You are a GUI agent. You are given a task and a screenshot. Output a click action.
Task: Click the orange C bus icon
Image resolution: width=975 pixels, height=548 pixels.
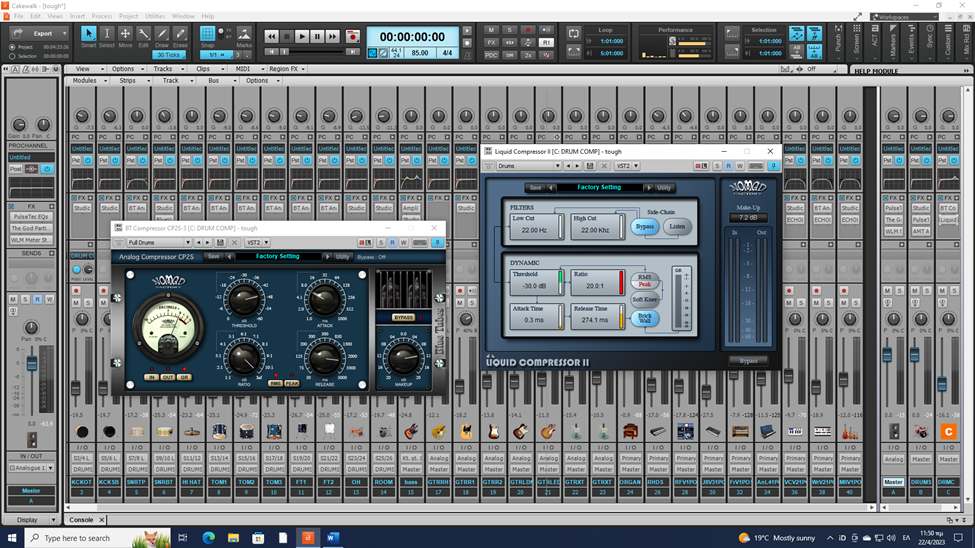tap(948, 432)
